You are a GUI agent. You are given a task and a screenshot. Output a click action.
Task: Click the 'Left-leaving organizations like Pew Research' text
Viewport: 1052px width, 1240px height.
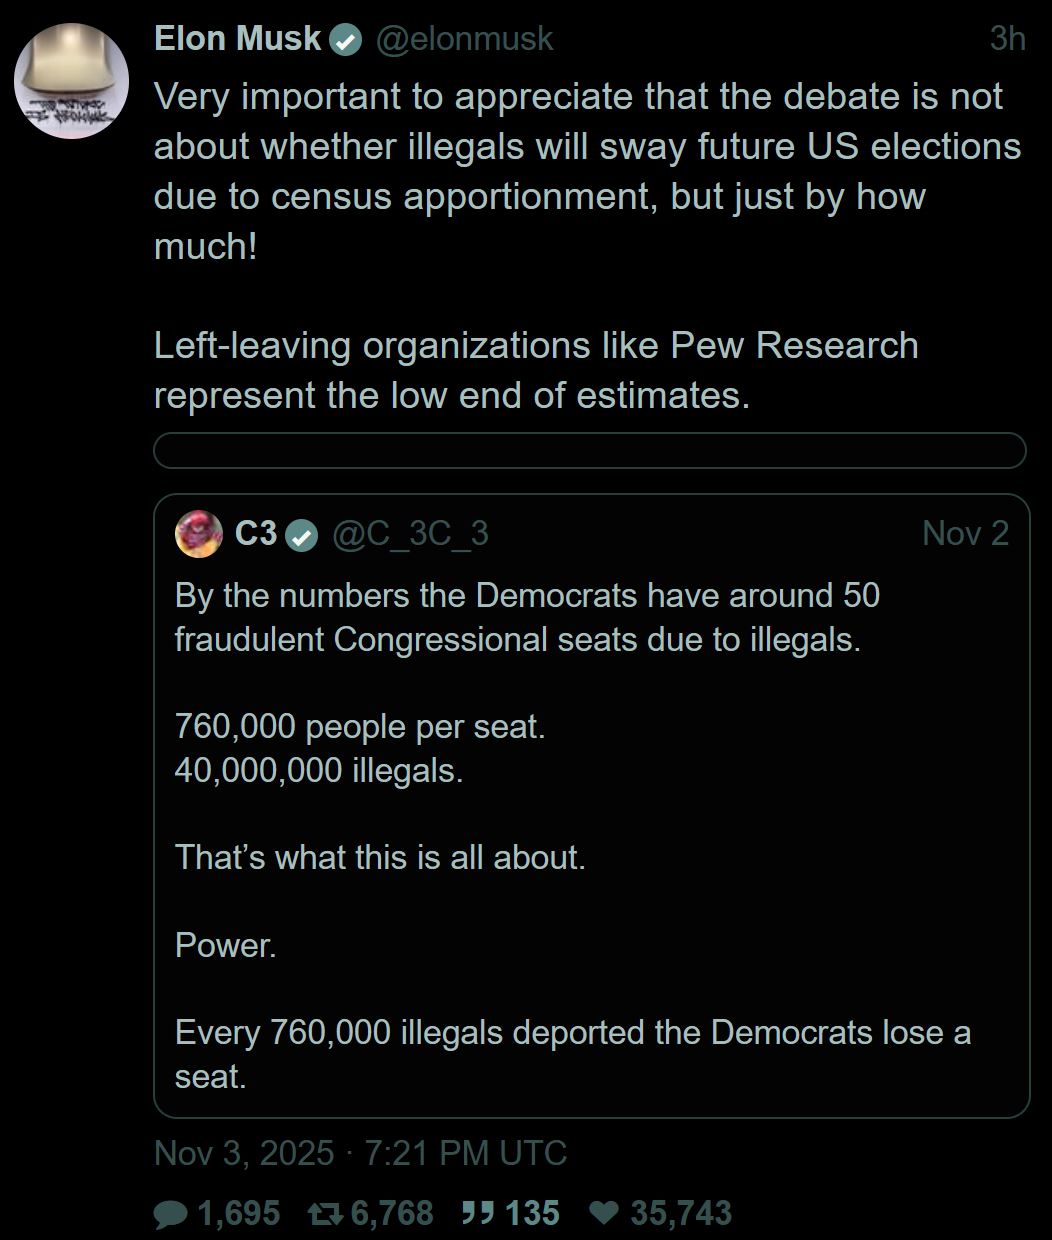tap(535, 346)
